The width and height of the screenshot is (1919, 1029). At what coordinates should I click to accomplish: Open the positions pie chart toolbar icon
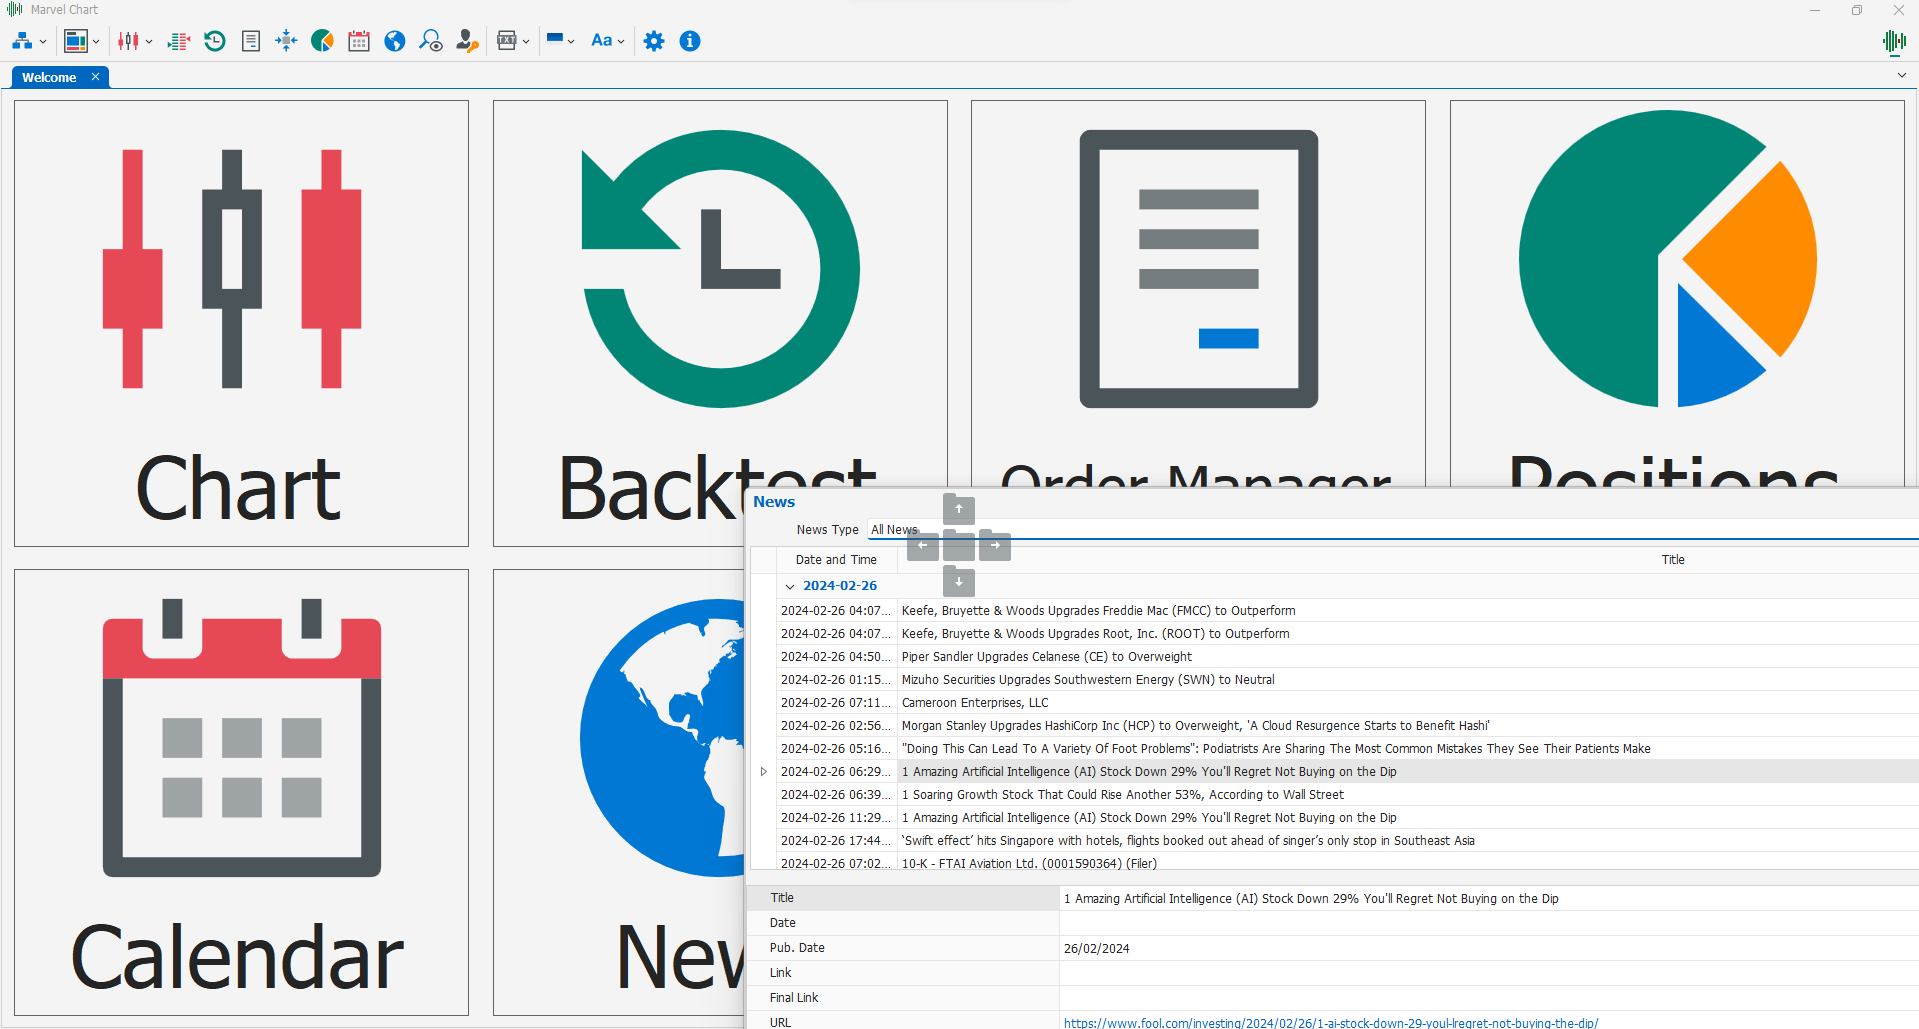[x=322, y=41]
